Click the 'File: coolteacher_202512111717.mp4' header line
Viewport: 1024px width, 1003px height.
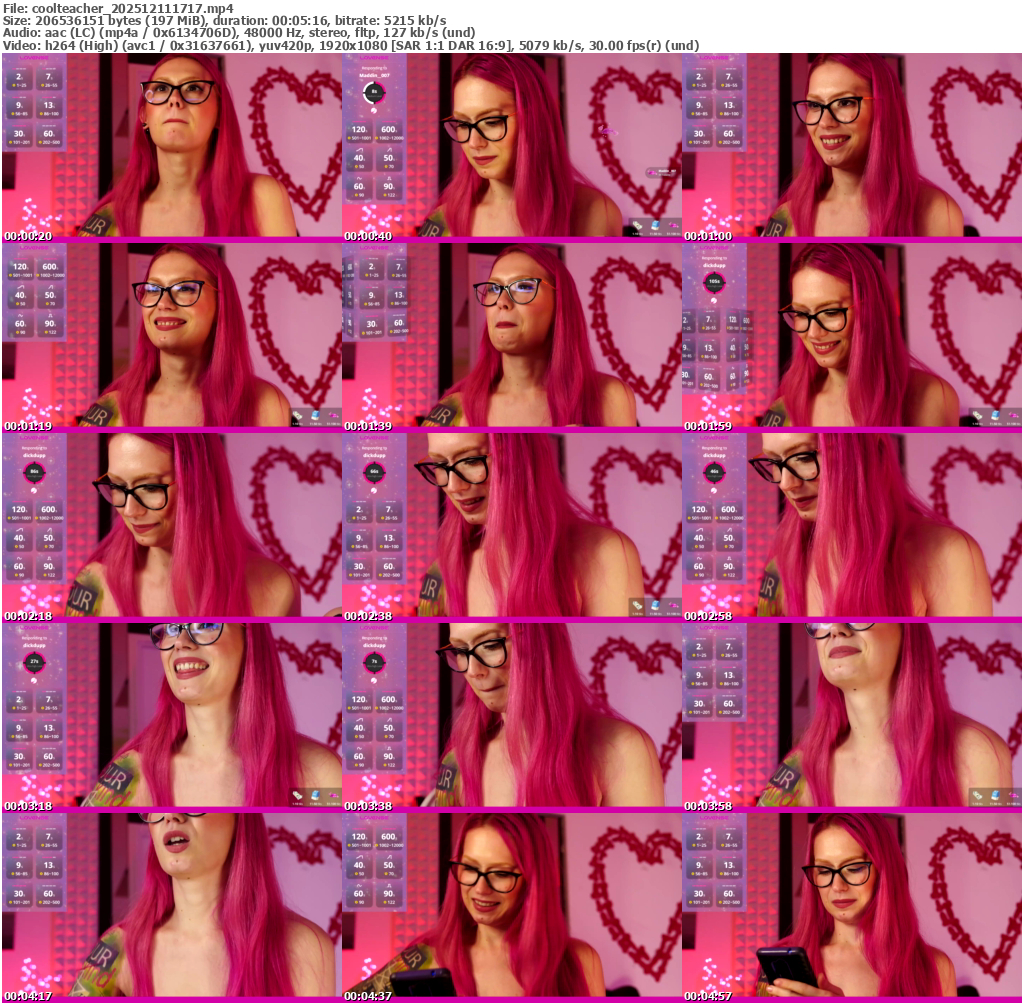point(118,8)
